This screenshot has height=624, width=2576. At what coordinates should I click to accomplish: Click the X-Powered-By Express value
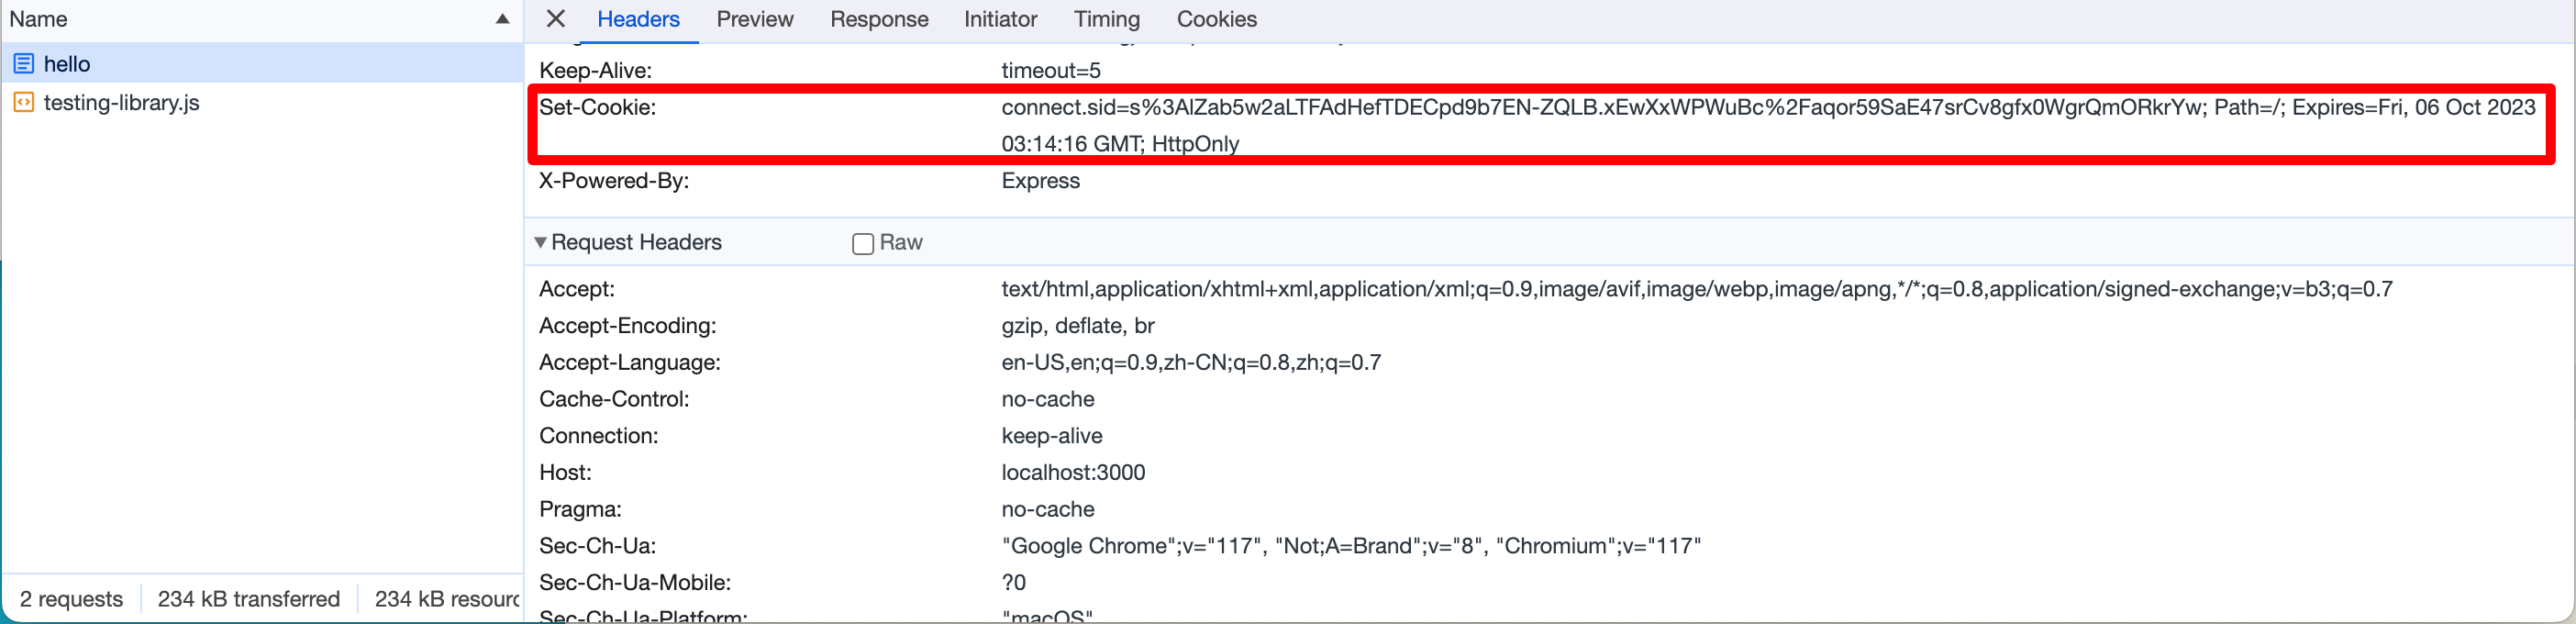tap(1040, 181)
